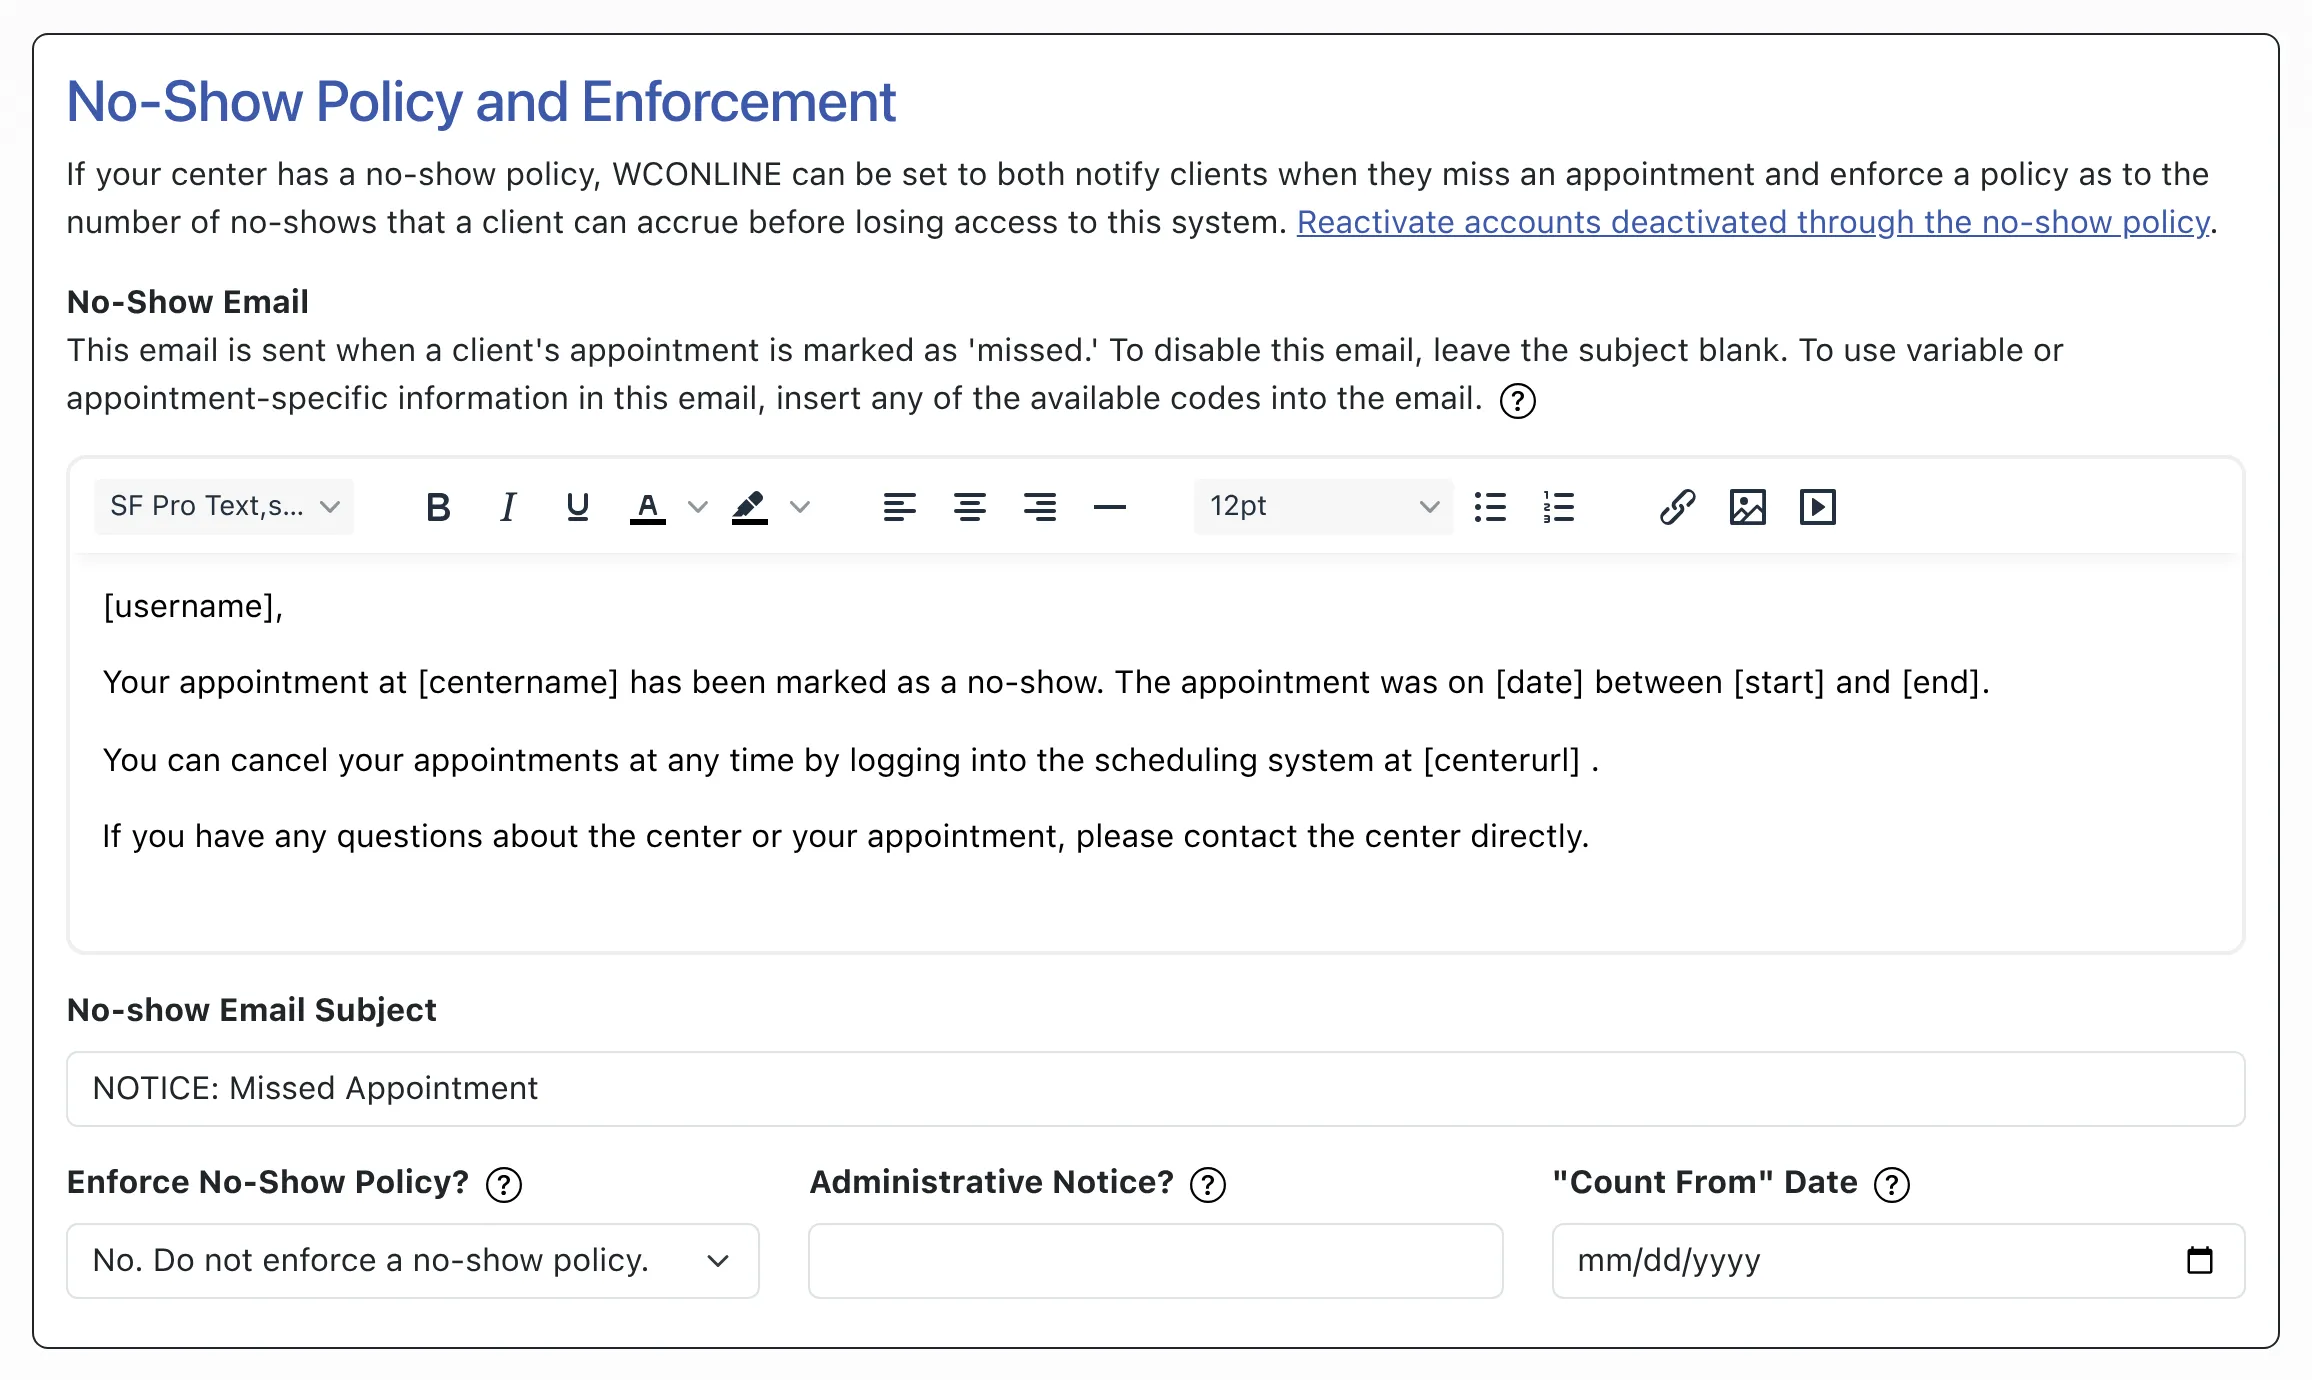2312x1380 pixels.
Task: Center align text in editor
Action: 970,507
